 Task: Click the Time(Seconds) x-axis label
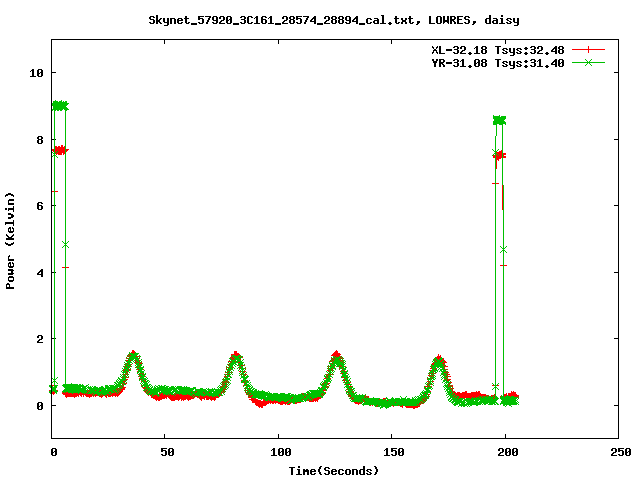[334, 471]
